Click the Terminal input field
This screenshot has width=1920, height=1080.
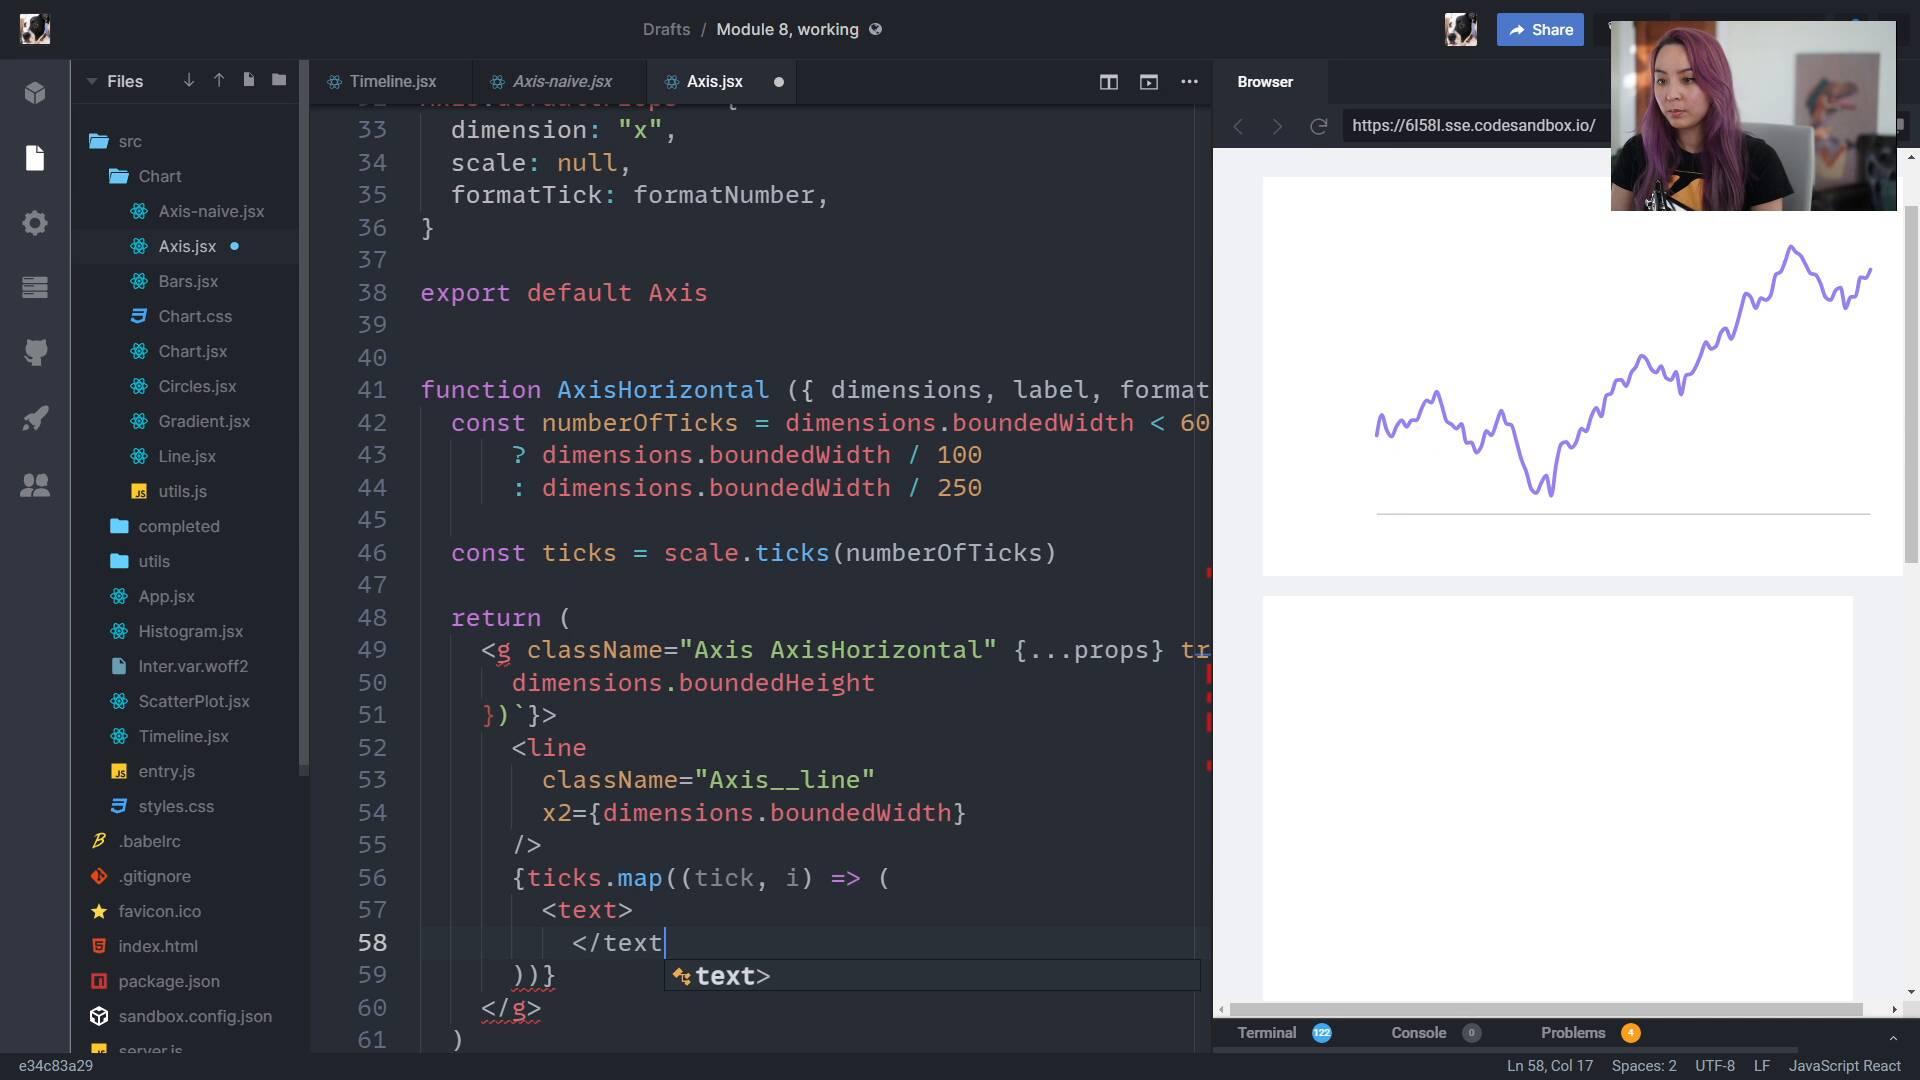[x=1266, y=1031]
